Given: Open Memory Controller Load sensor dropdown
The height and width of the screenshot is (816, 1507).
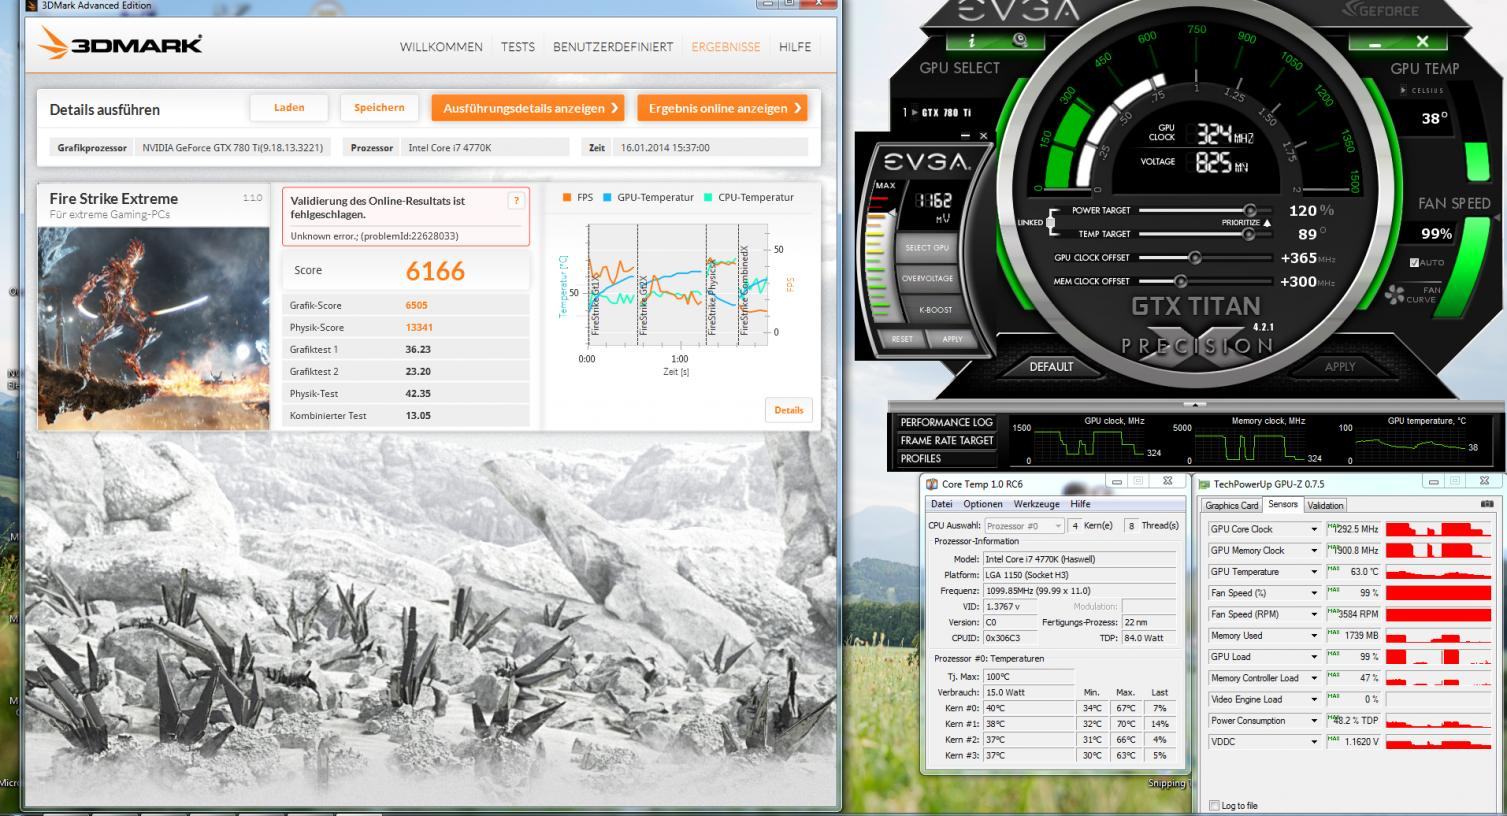Looking at the screenshot, I should click(1314, 678).
